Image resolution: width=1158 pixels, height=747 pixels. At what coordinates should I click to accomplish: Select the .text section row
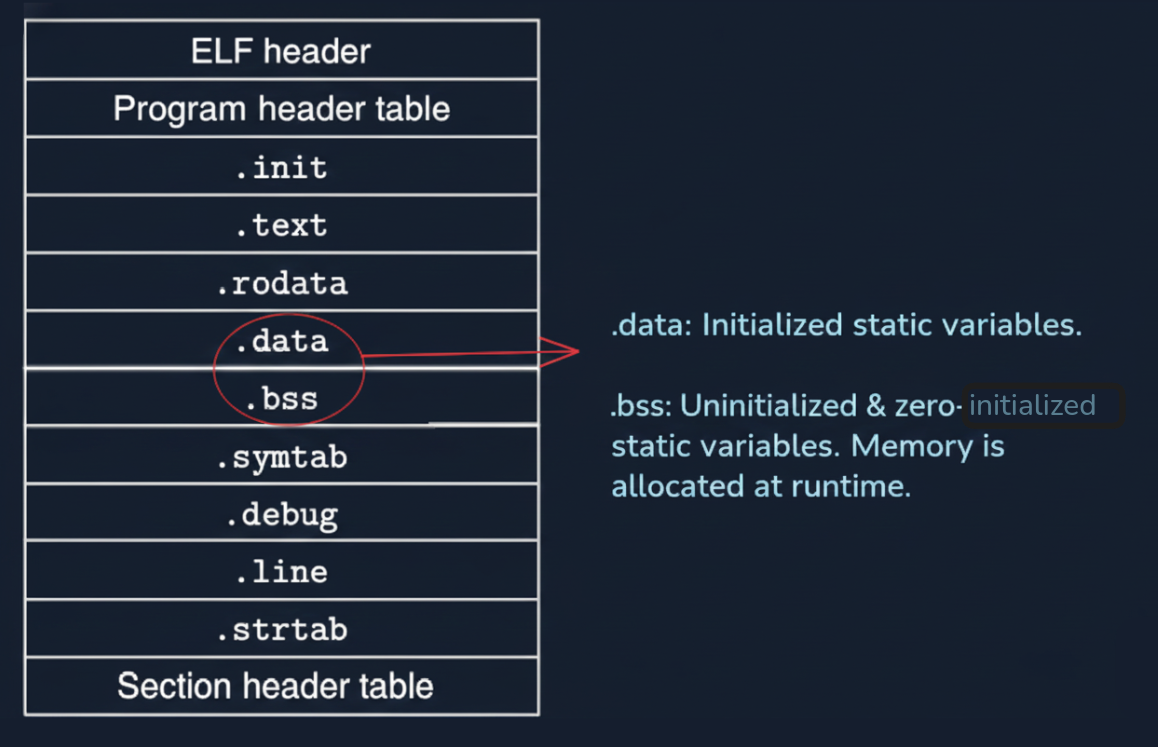(x=281, y=225)
